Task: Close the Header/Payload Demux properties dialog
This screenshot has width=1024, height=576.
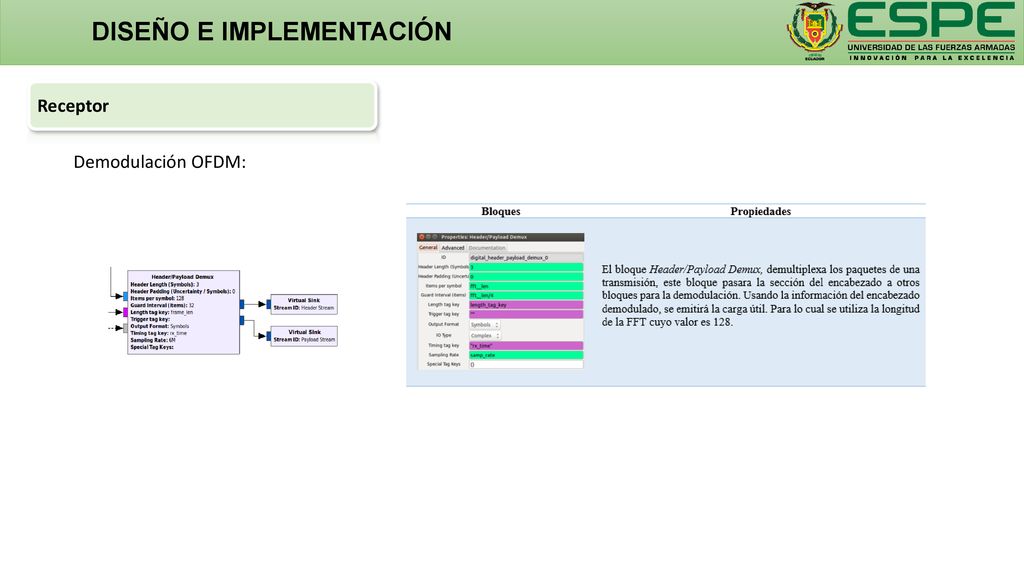Action: [x=422, y=237]
